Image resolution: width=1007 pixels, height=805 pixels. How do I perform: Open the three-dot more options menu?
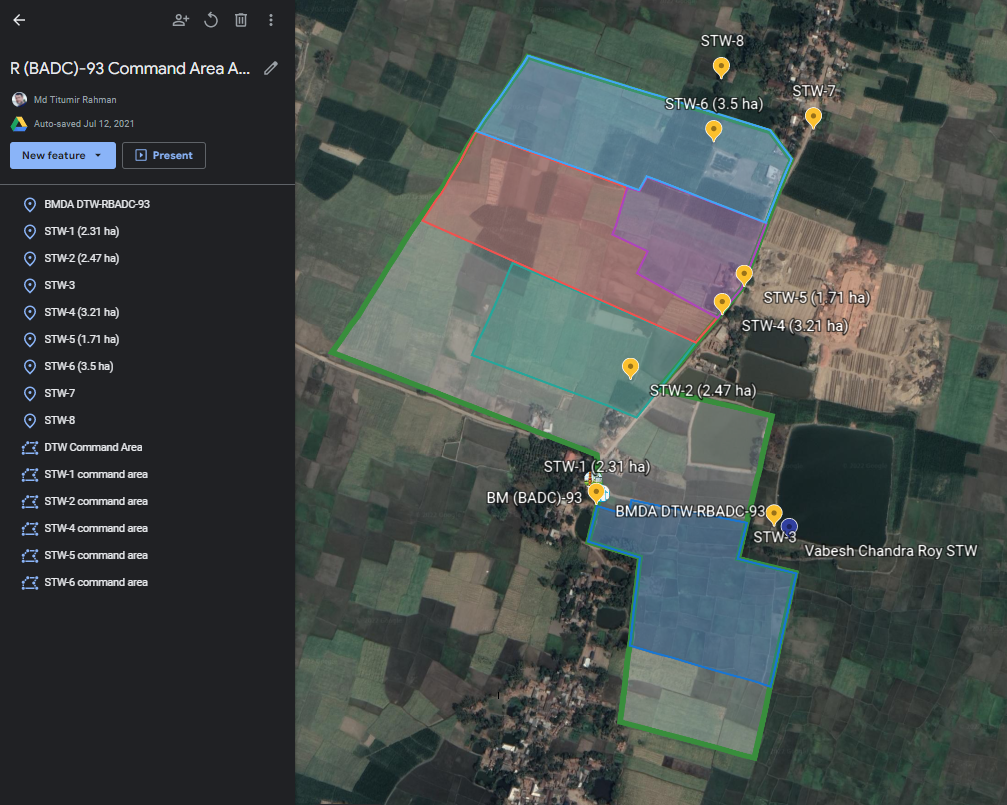coord(271,20)
